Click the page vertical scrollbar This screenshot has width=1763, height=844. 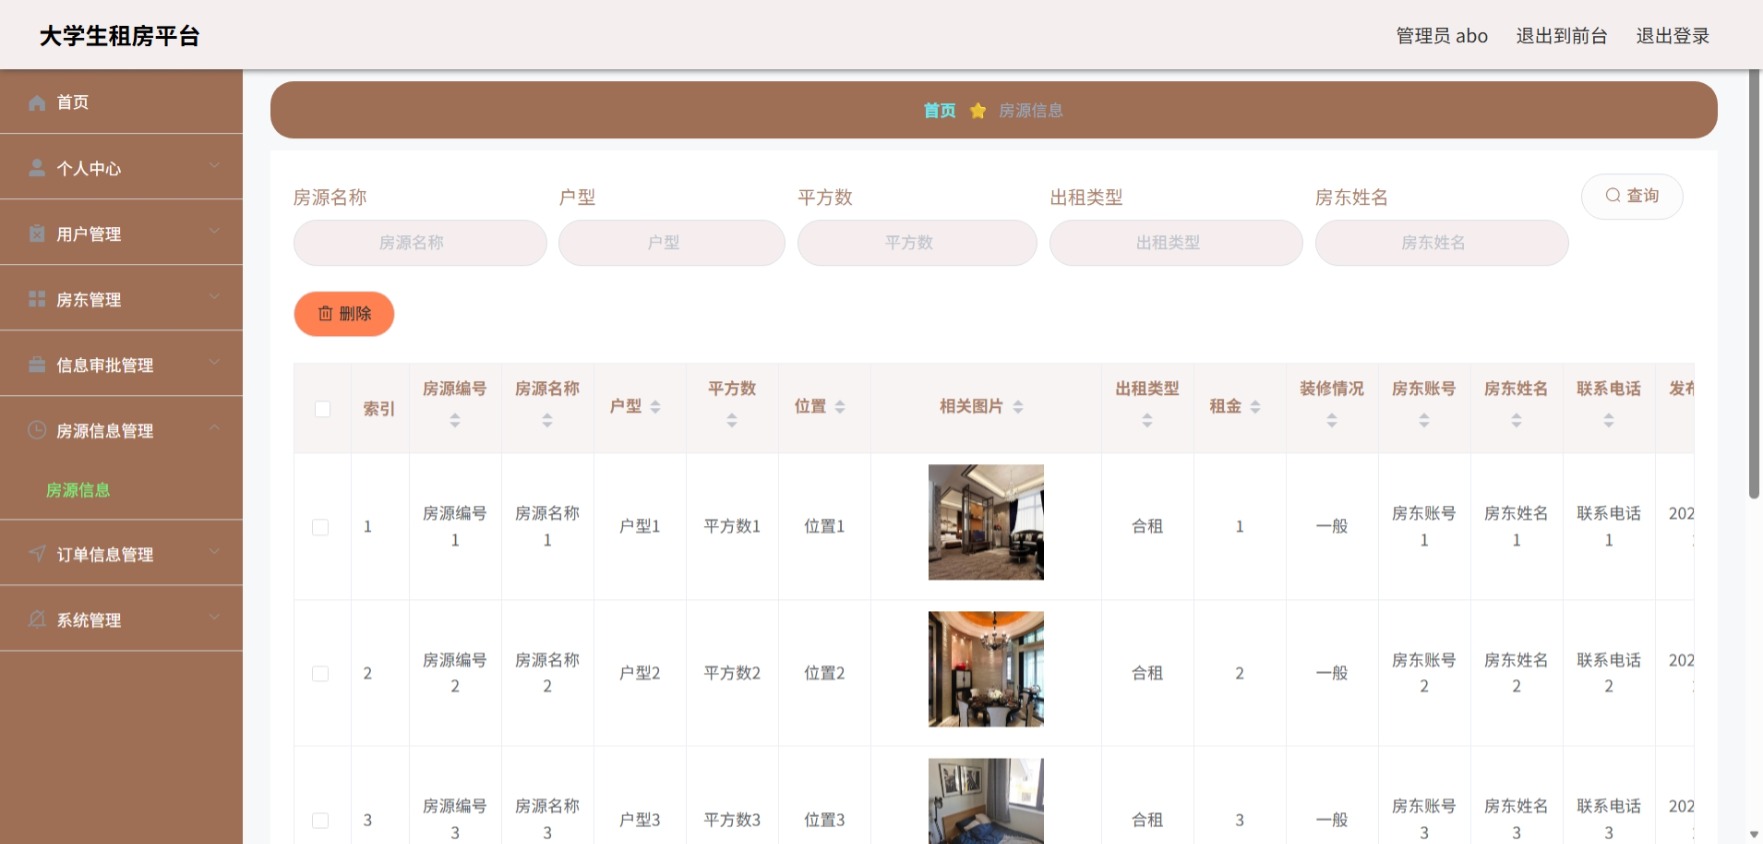[1754, 285]
